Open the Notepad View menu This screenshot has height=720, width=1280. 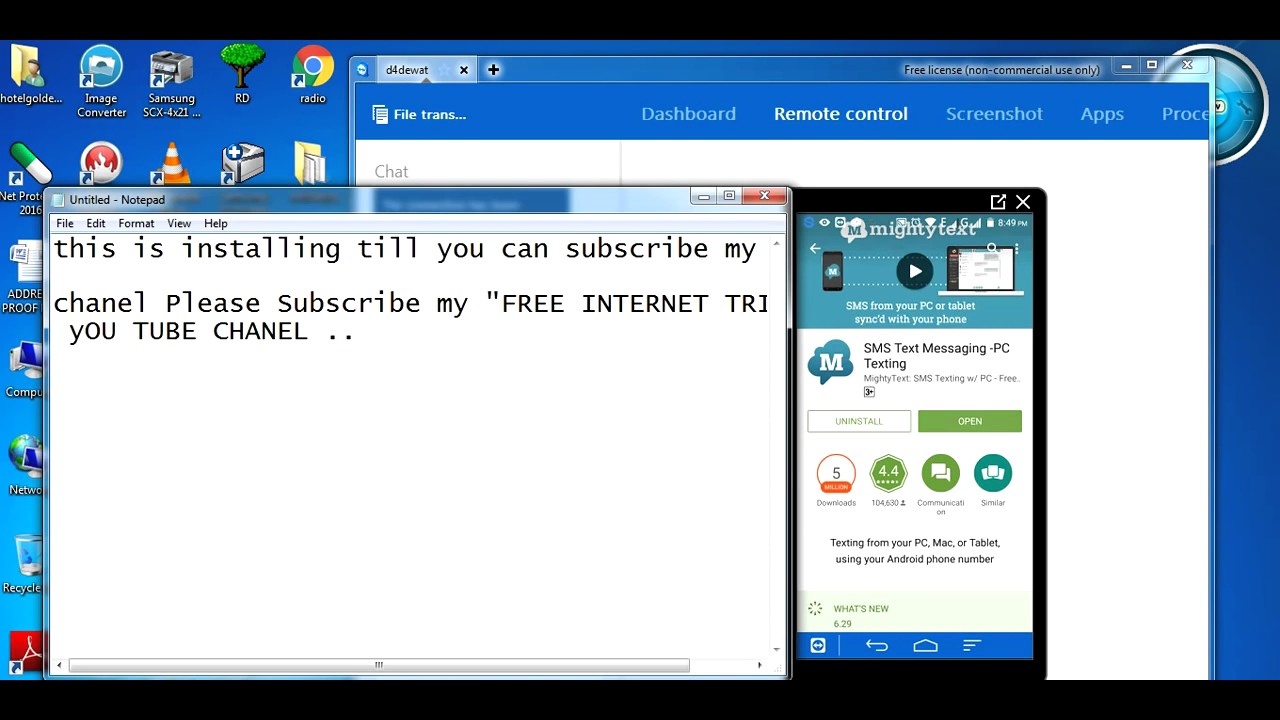pyautogui.click(x=179, y=223)
